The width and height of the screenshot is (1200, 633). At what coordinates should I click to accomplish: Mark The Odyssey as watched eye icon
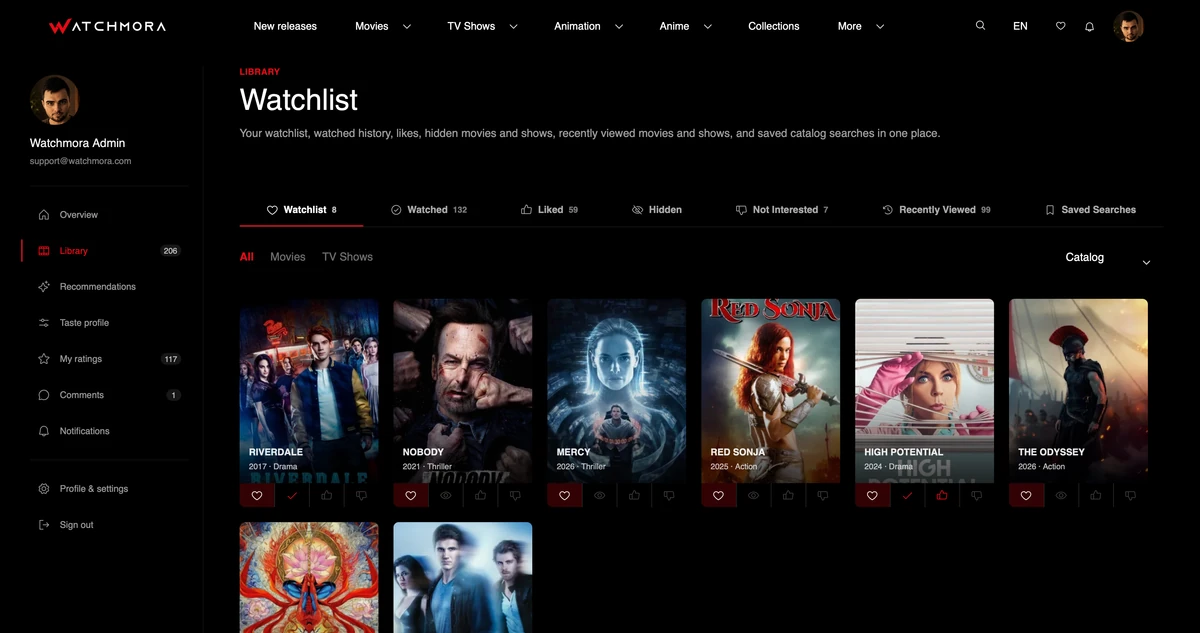pos(1061,495)
